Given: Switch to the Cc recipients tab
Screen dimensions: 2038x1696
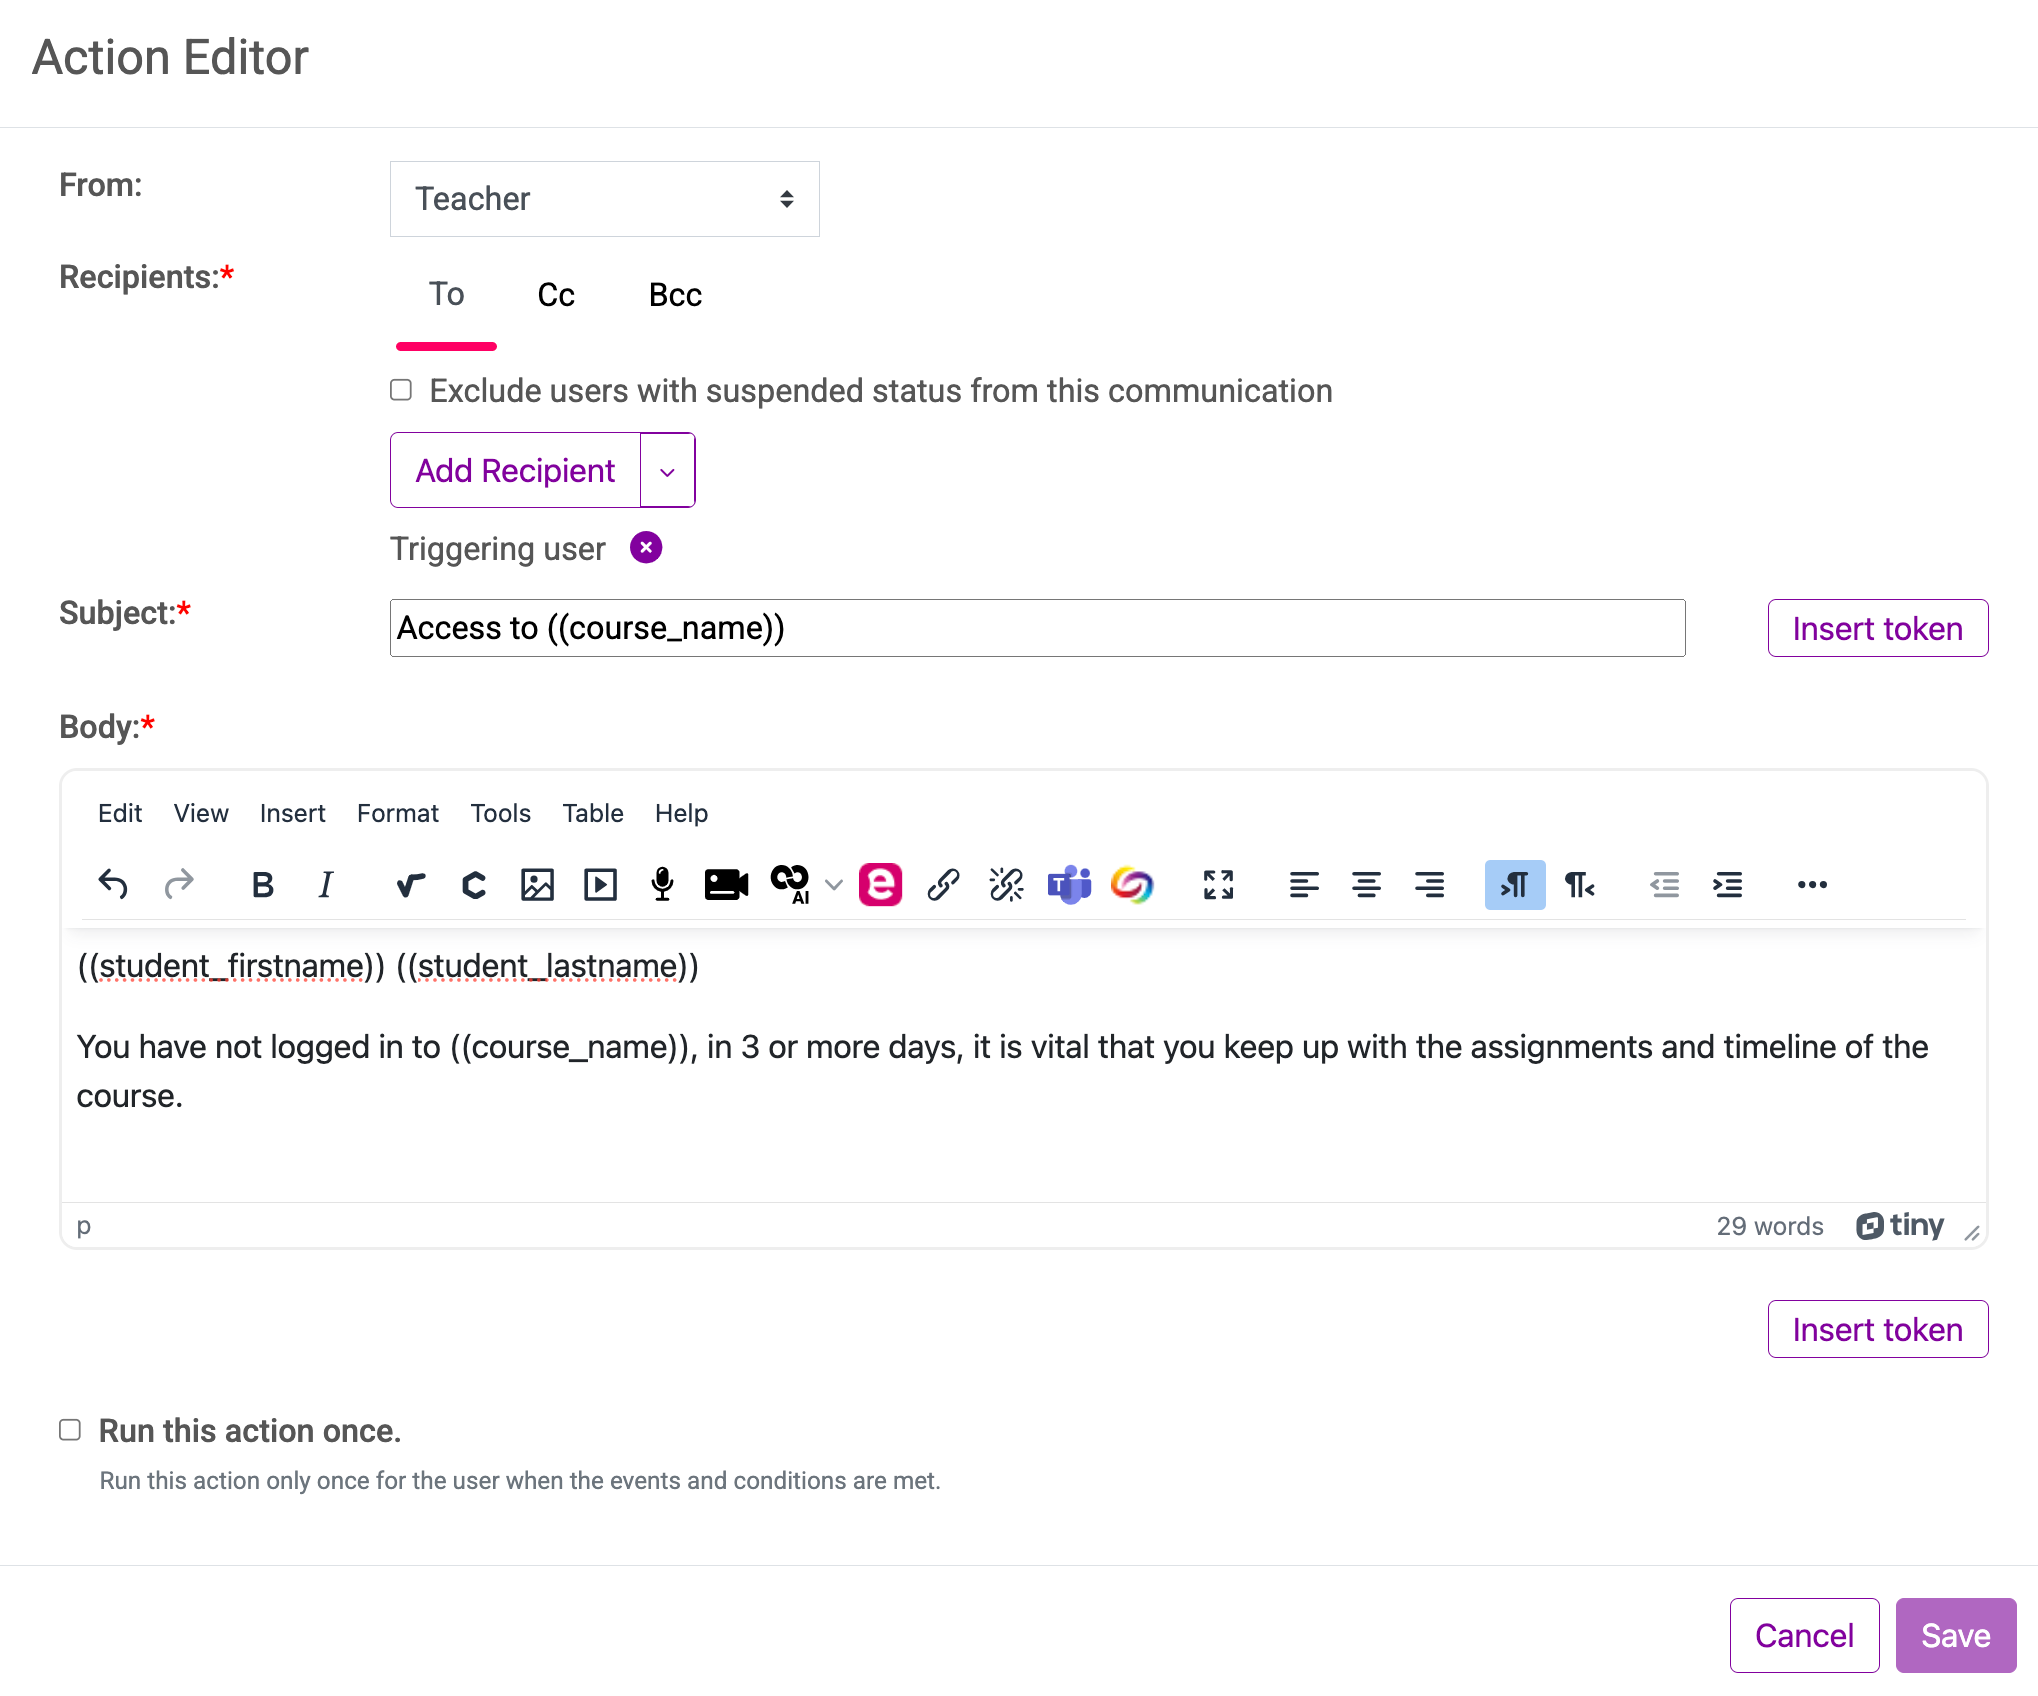Looking at the screenshot, I should point(555,293).
